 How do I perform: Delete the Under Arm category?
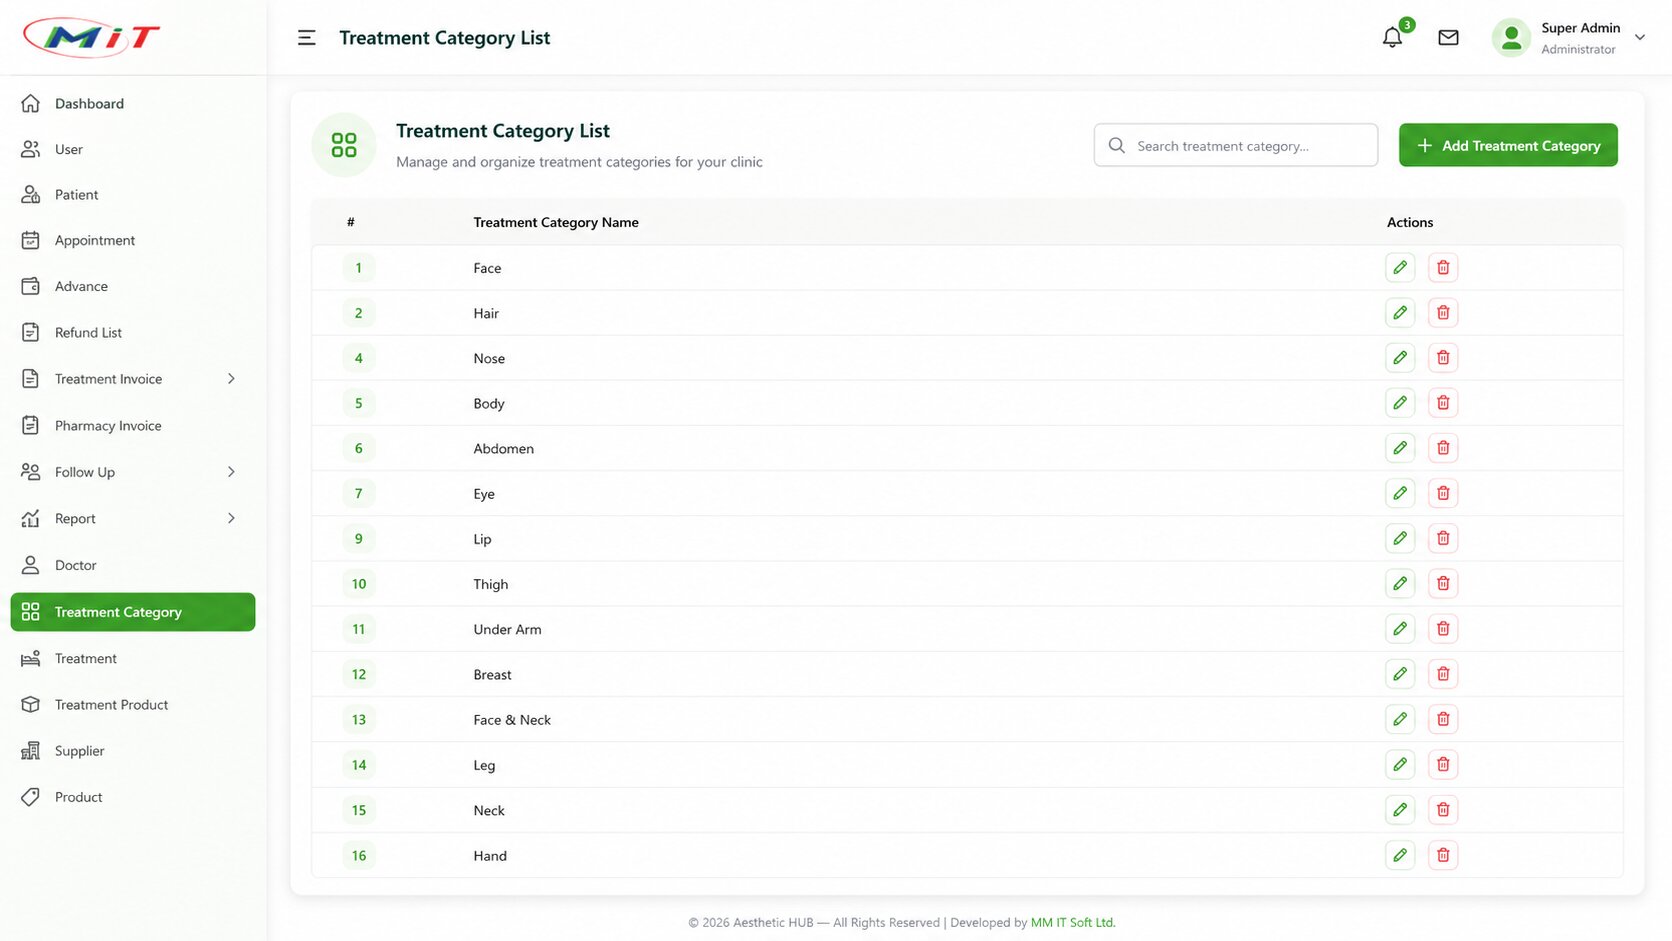click(x=1443, y=628)
